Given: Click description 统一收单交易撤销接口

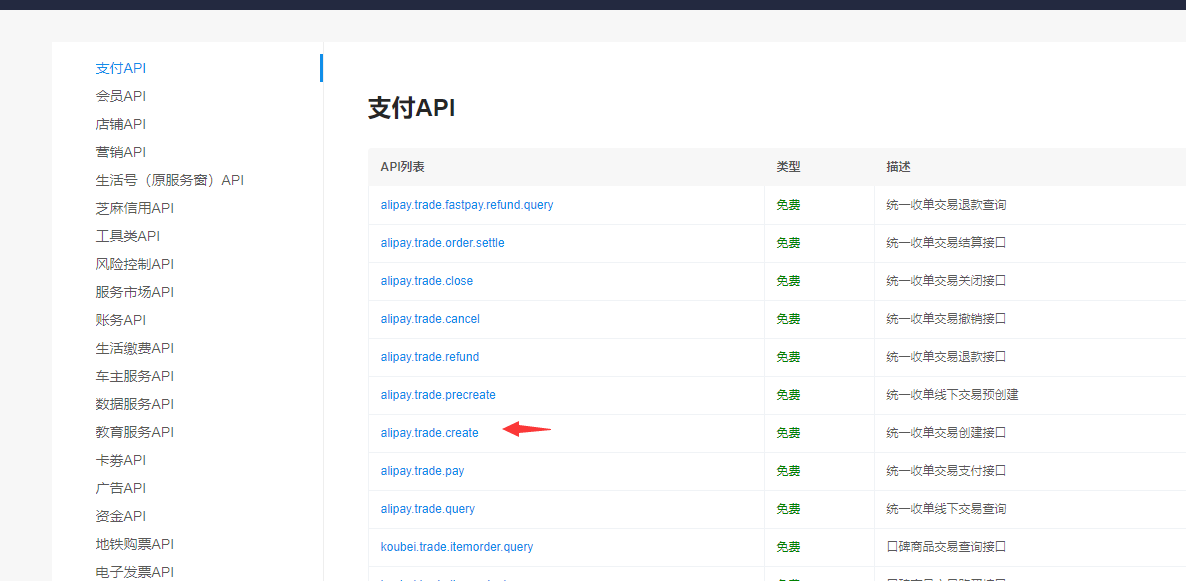Looking at the screenshot, I should (946, 318).
